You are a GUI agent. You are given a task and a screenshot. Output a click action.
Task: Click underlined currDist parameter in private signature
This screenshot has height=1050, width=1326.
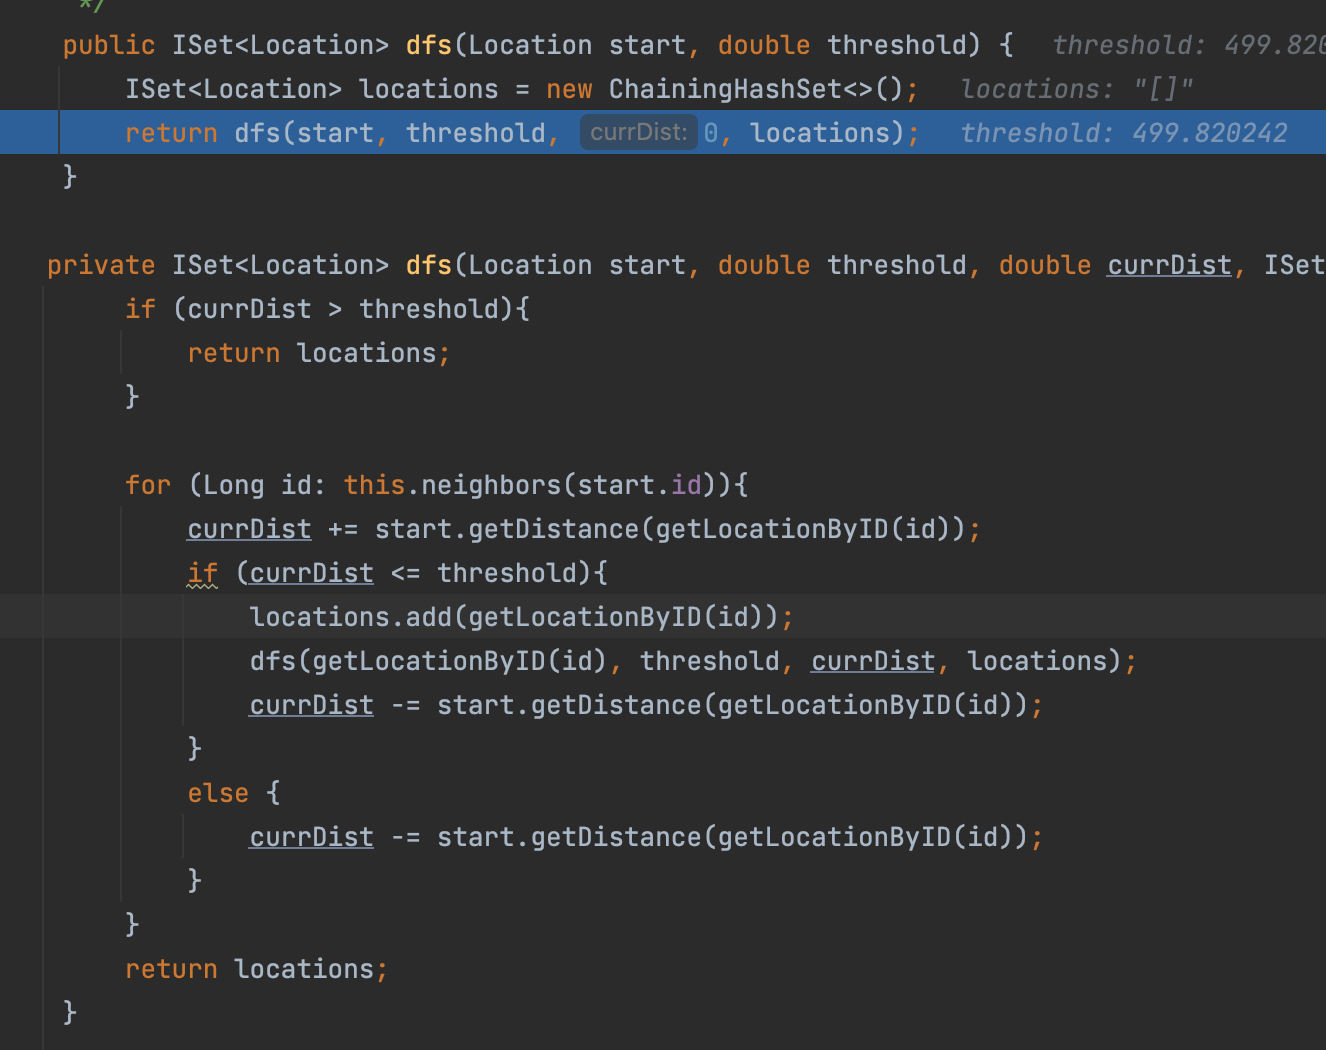pyautogui.click(x=1169, y=265)
